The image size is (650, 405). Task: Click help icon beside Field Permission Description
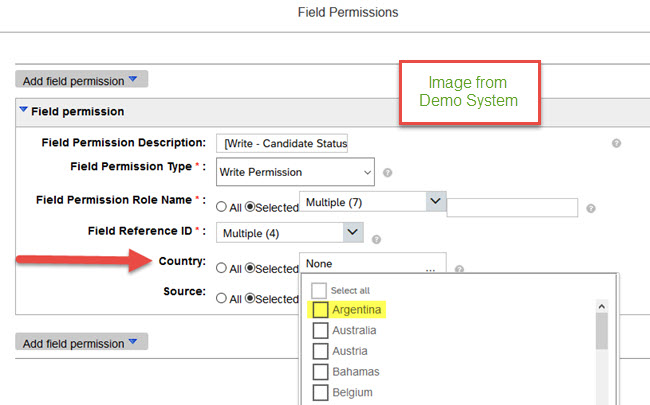point(616,143)
